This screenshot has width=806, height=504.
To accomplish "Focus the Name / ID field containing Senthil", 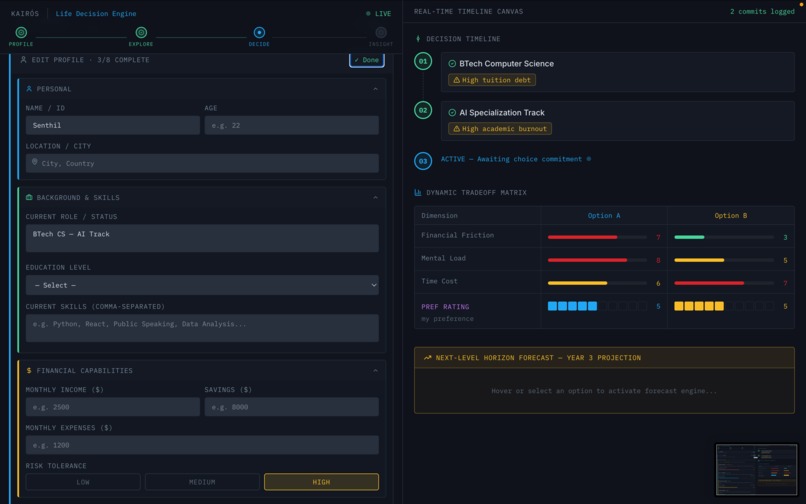I will pyautogui.click(x=113, y=125).
